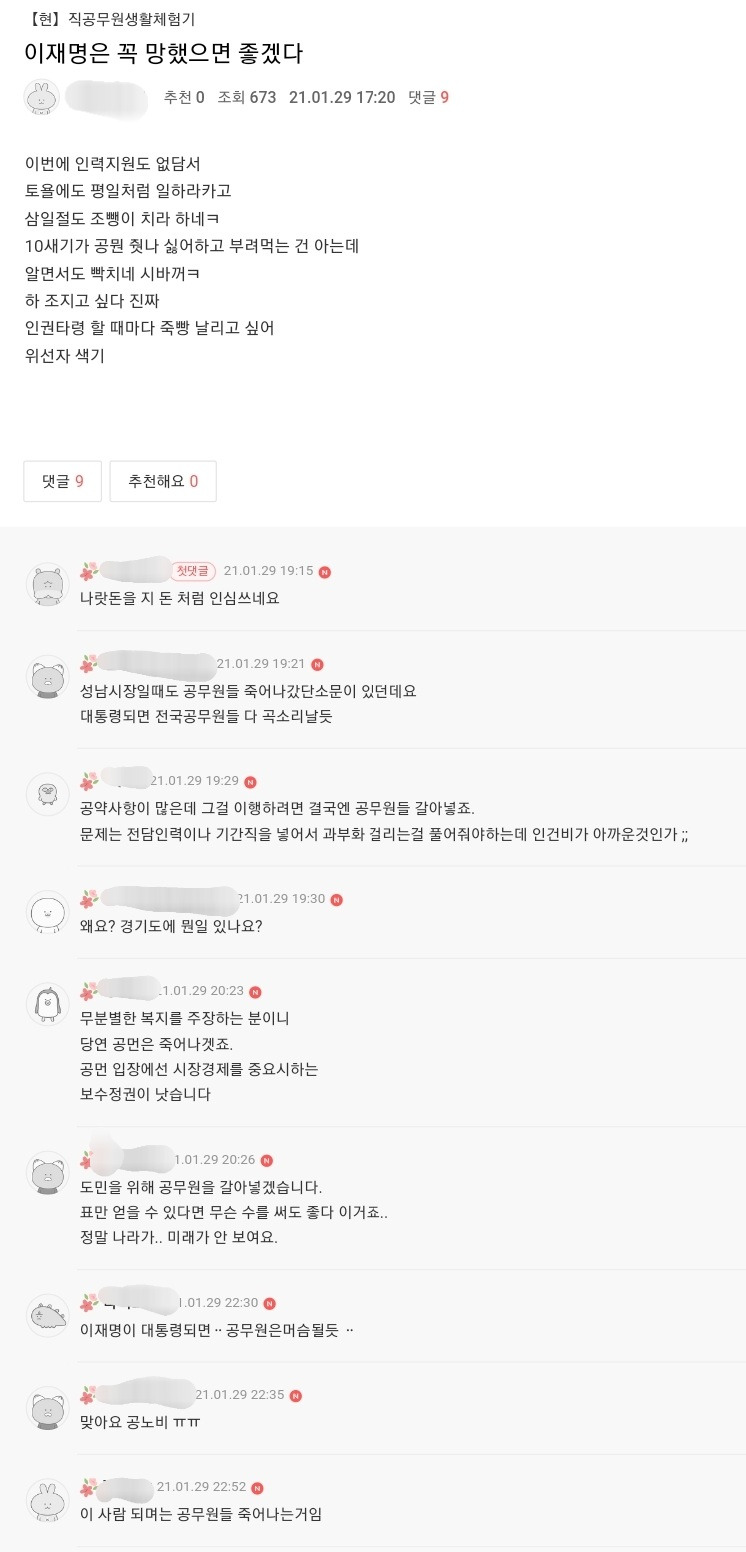Click avatar of the 22:35 commenter
This screenshot has width=746, height=1552.
46,1408
